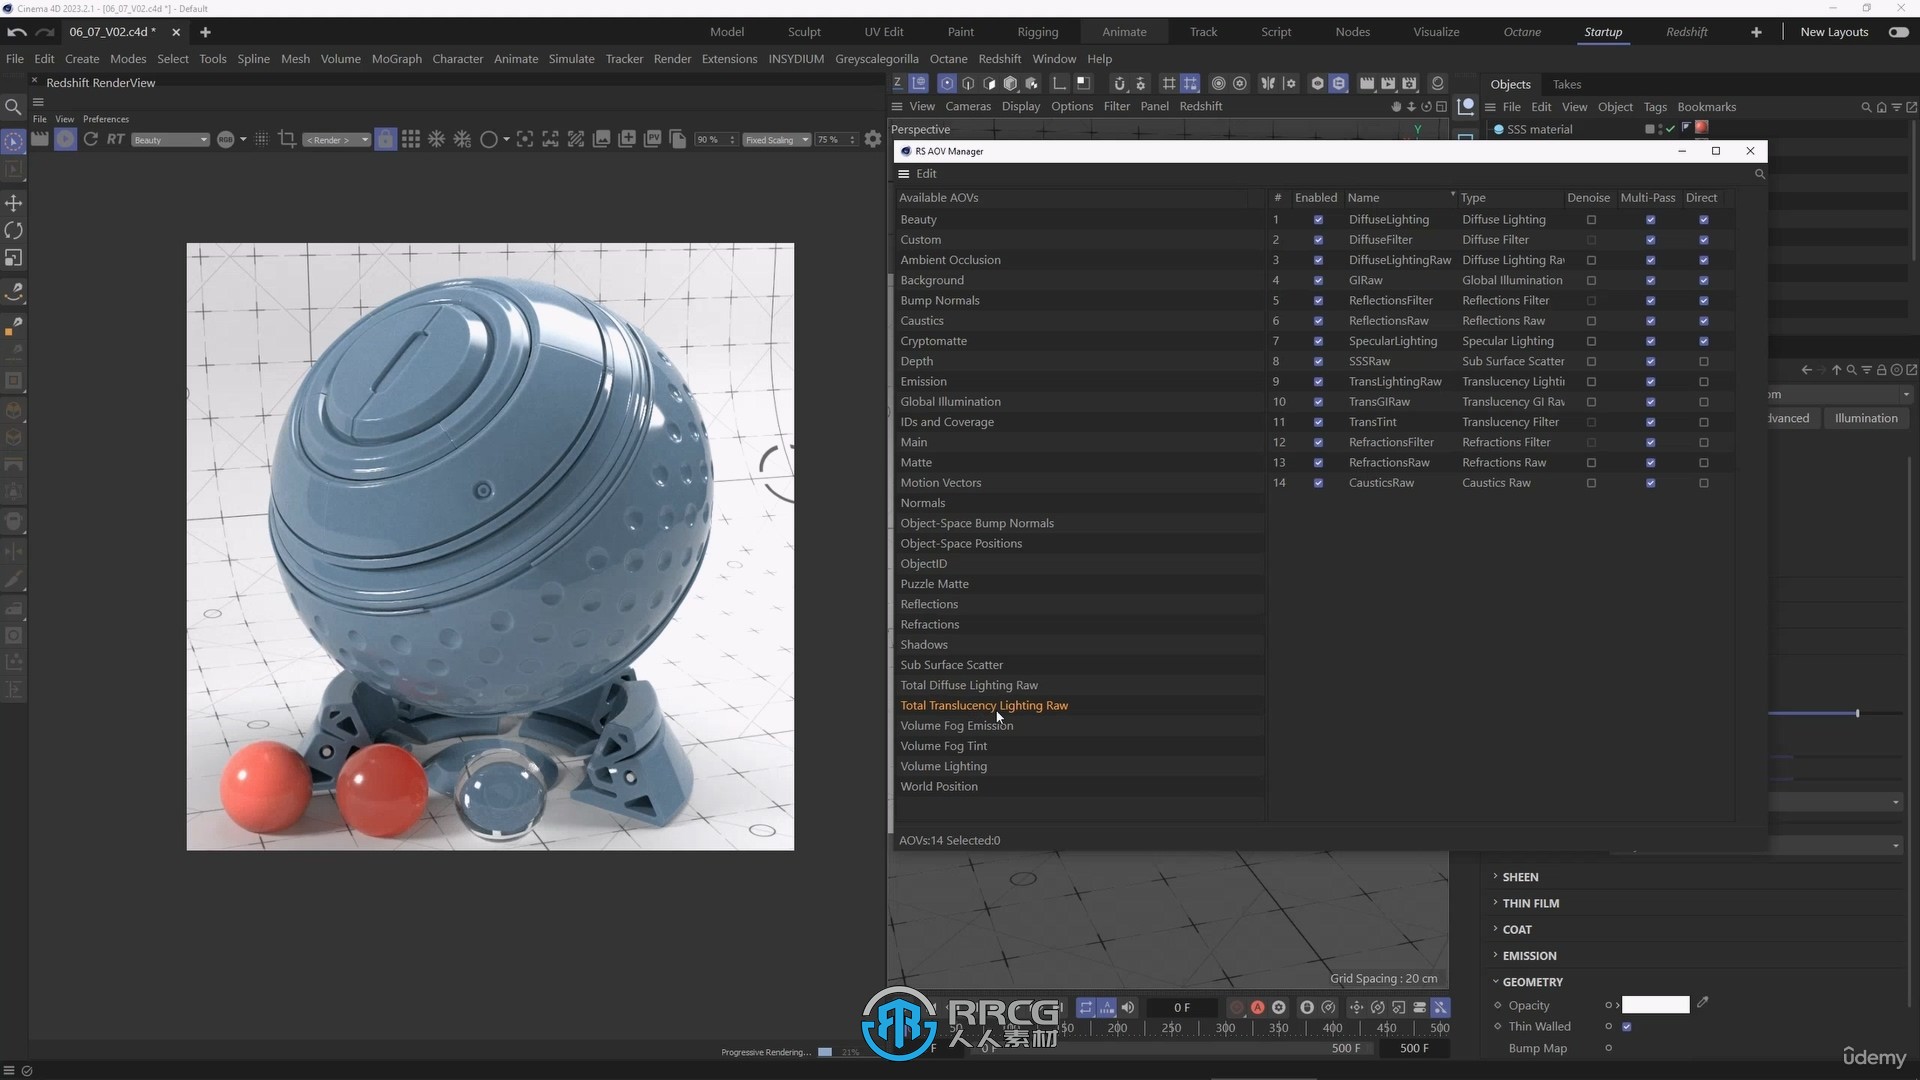Toggle RT mode in RenderView

click(116, 139)
